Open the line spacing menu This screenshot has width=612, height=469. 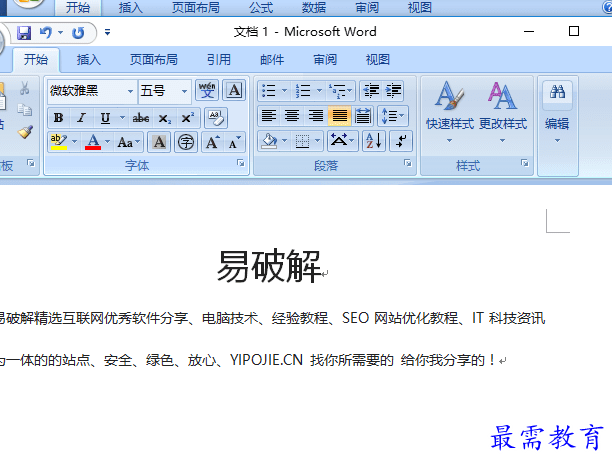click(393, 116)
